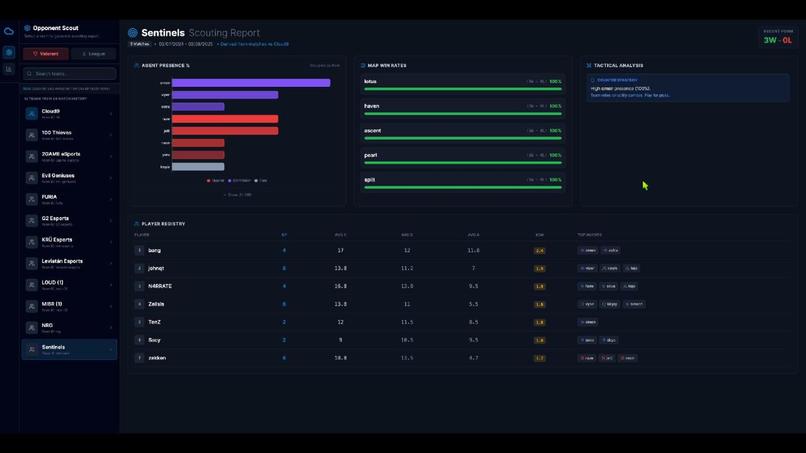Click the G2 Esports team avatar
Screen dimensions: 806x453
[31, 221]
